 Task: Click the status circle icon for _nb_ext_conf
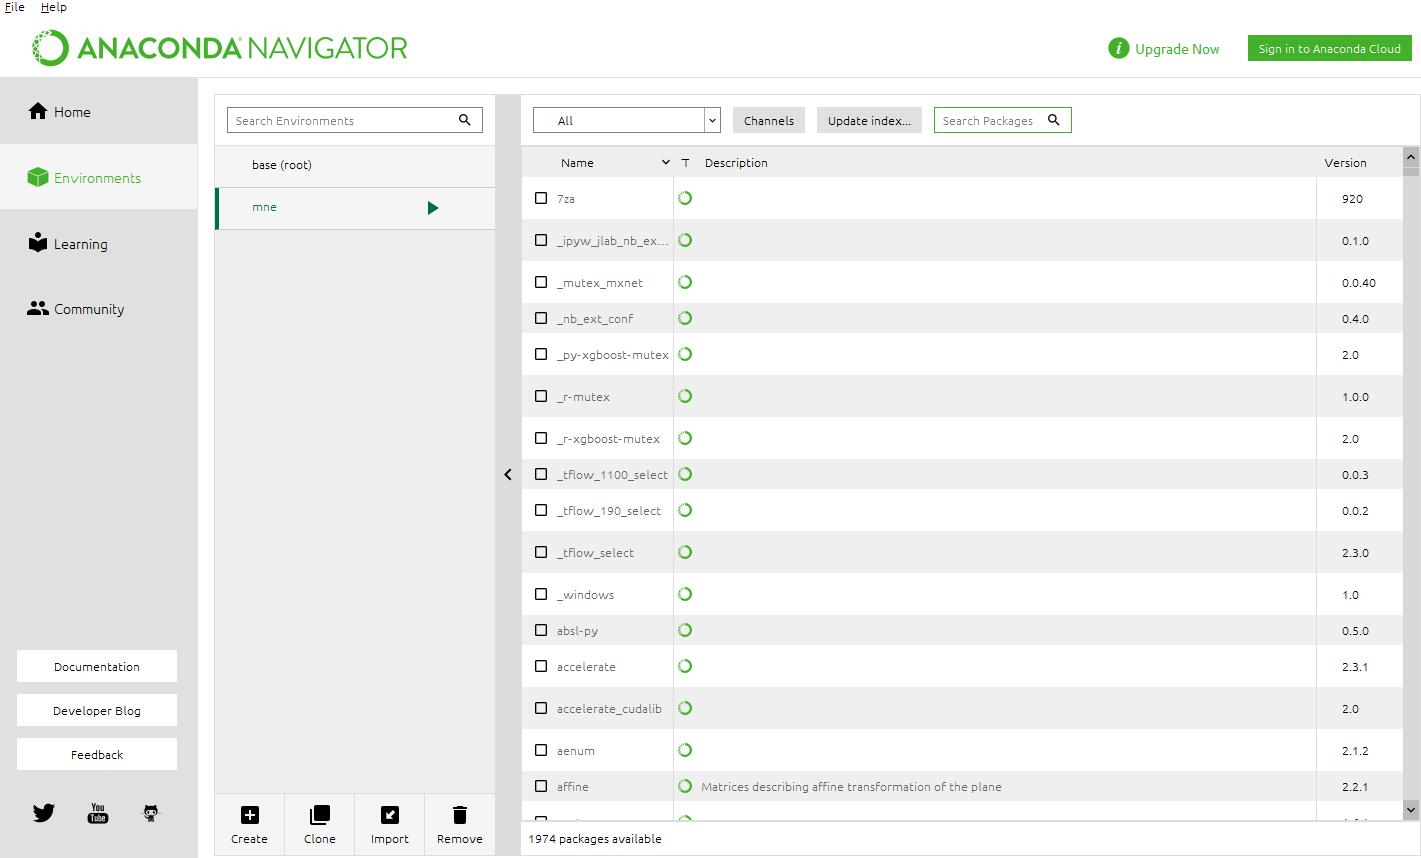(x=685, y=318)
